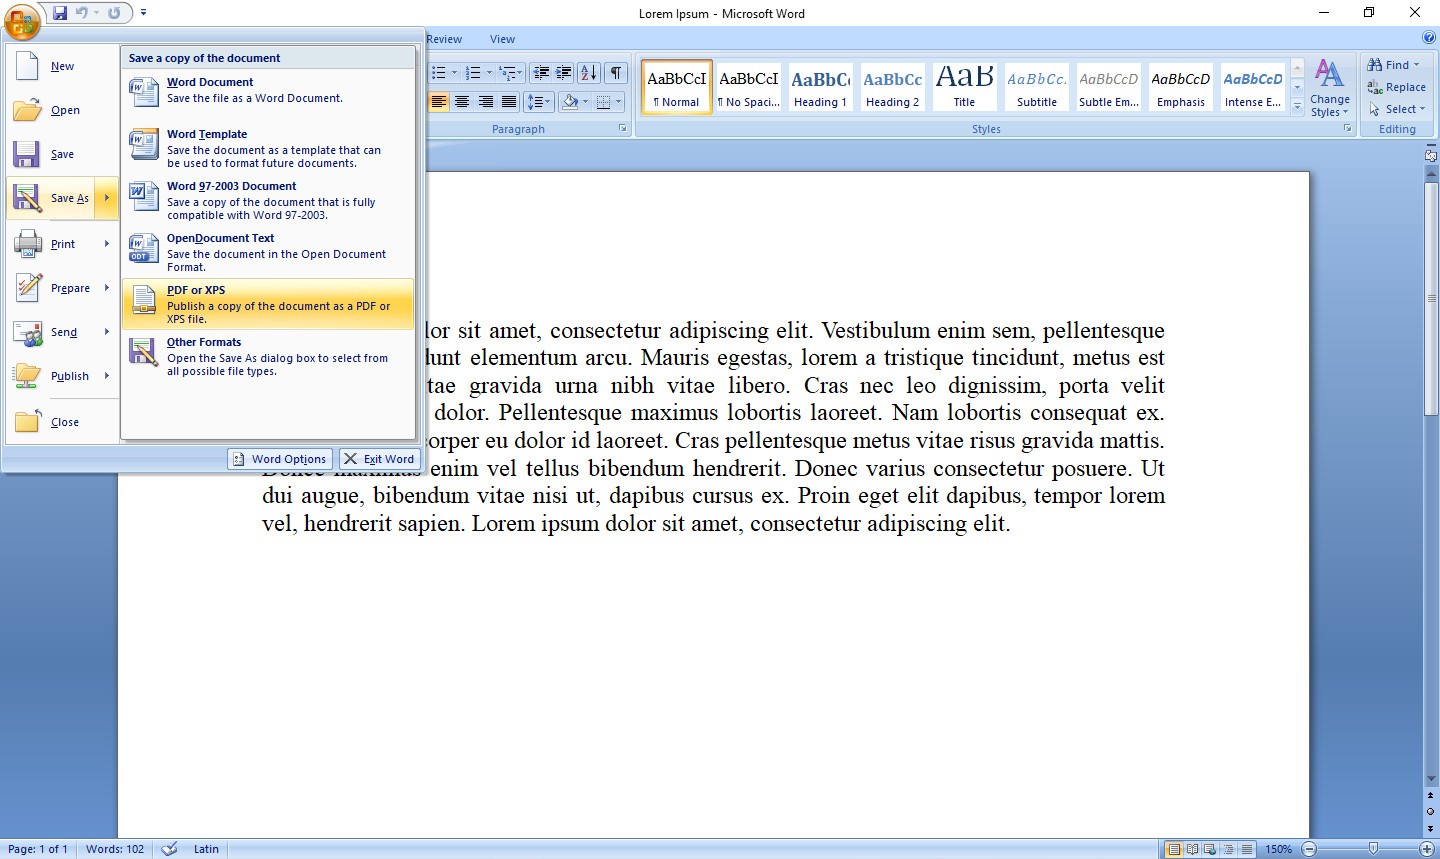
Task: Open the Line Spacing dropdown
Action: point(540,102)
